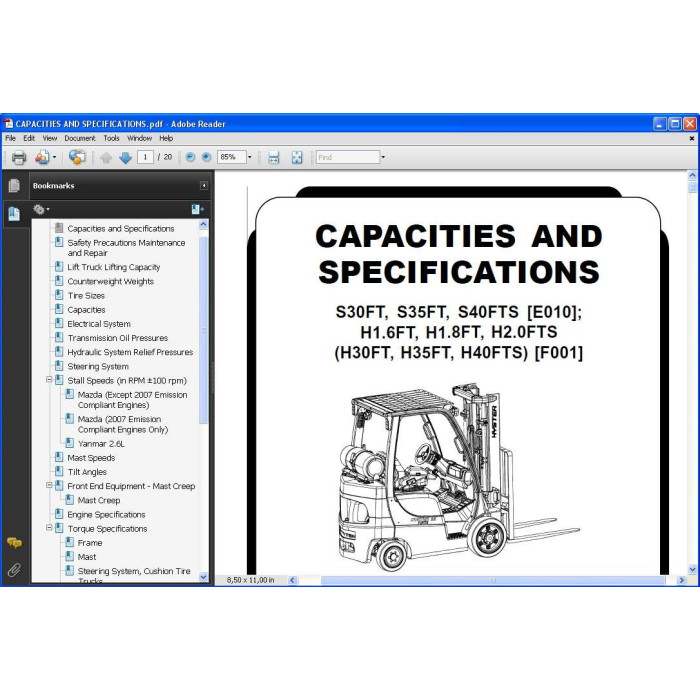
Task: Click bookmarks panel scroll up arrow
Action: (x=203, y=224)
